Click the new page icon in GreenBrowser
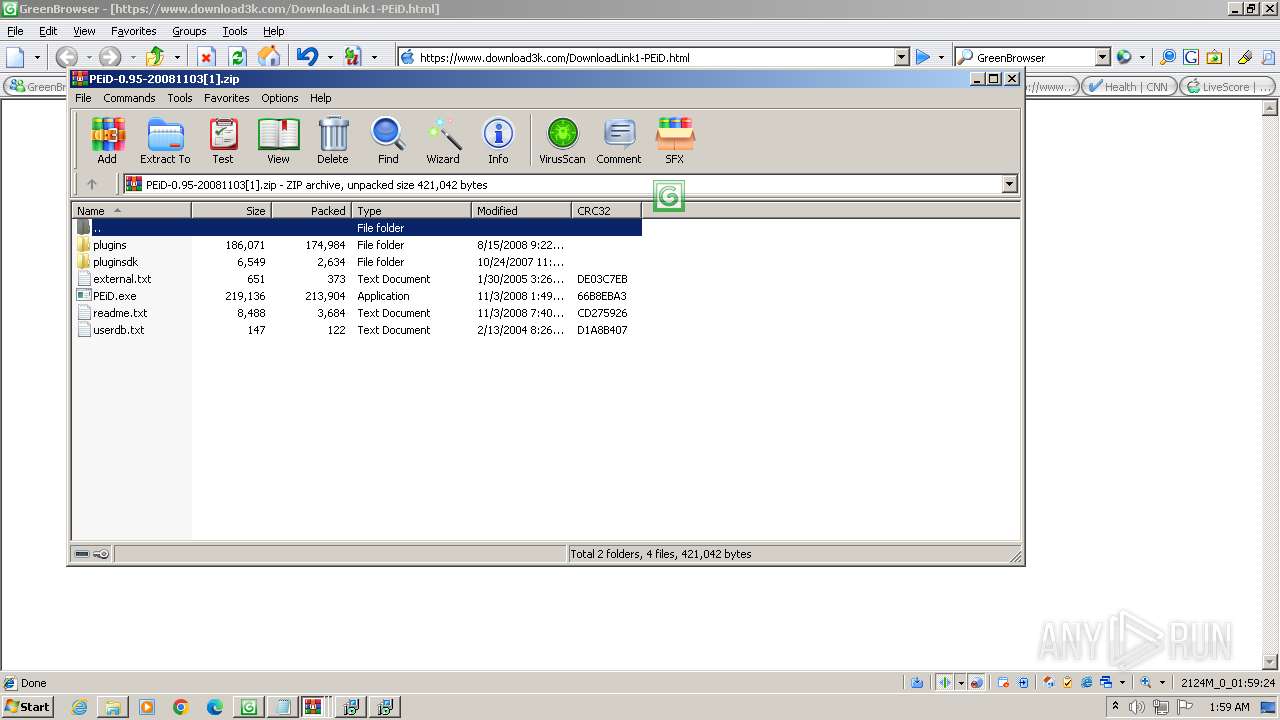 point(16,57)
